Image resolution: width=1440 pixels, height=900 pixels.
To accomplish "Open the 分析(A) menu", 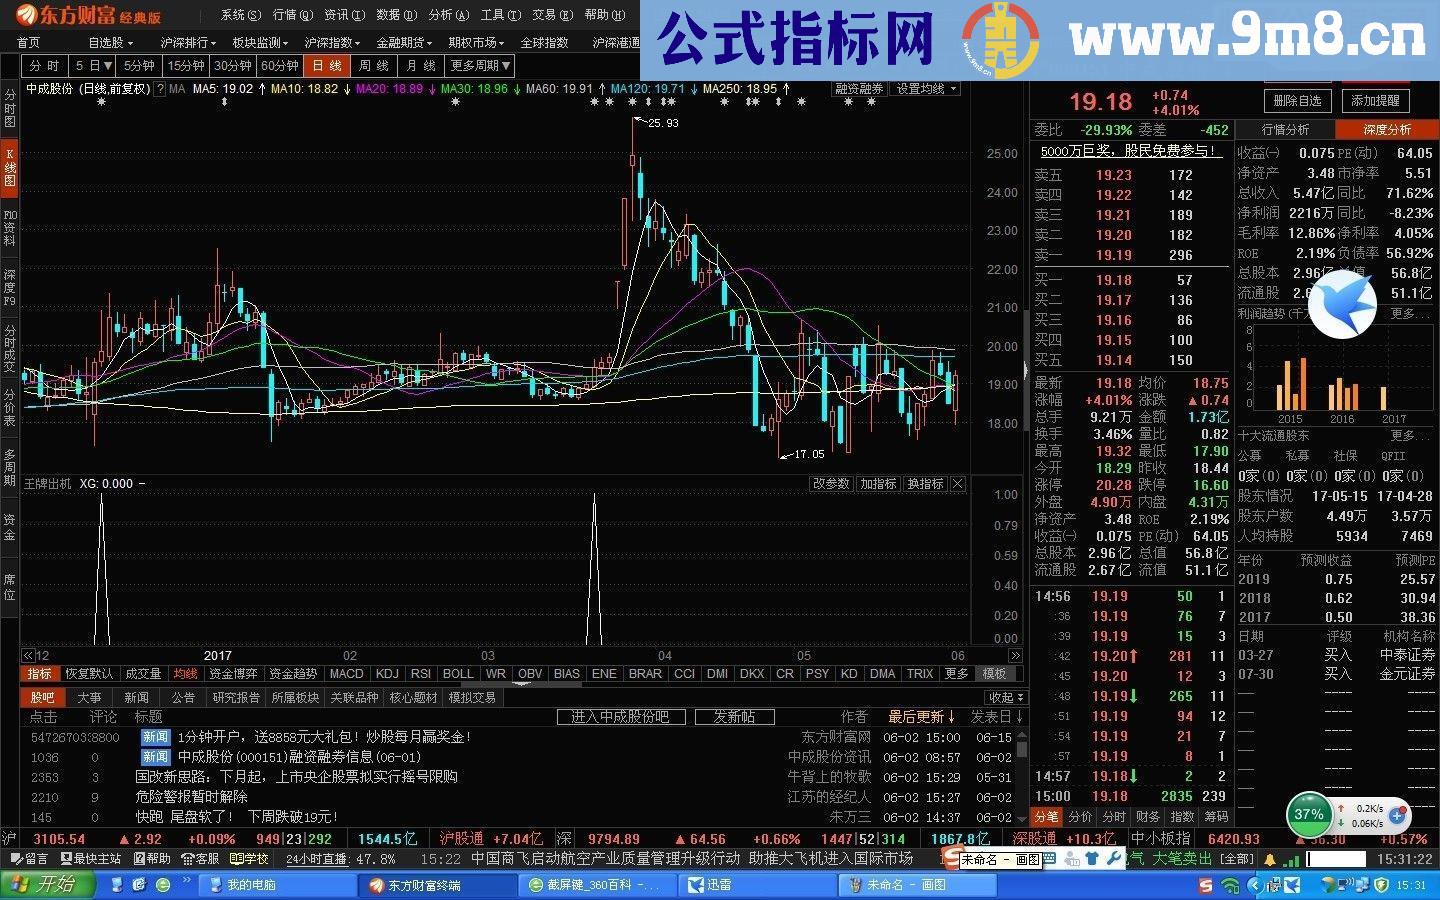I will pyautogui.click(x=448, y=15).
